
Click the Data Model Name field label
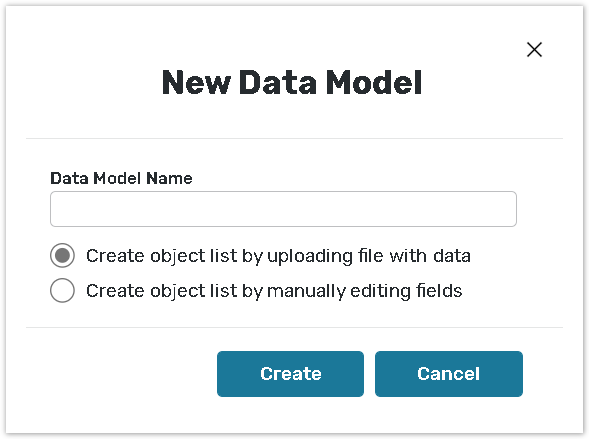pos(121,178)
